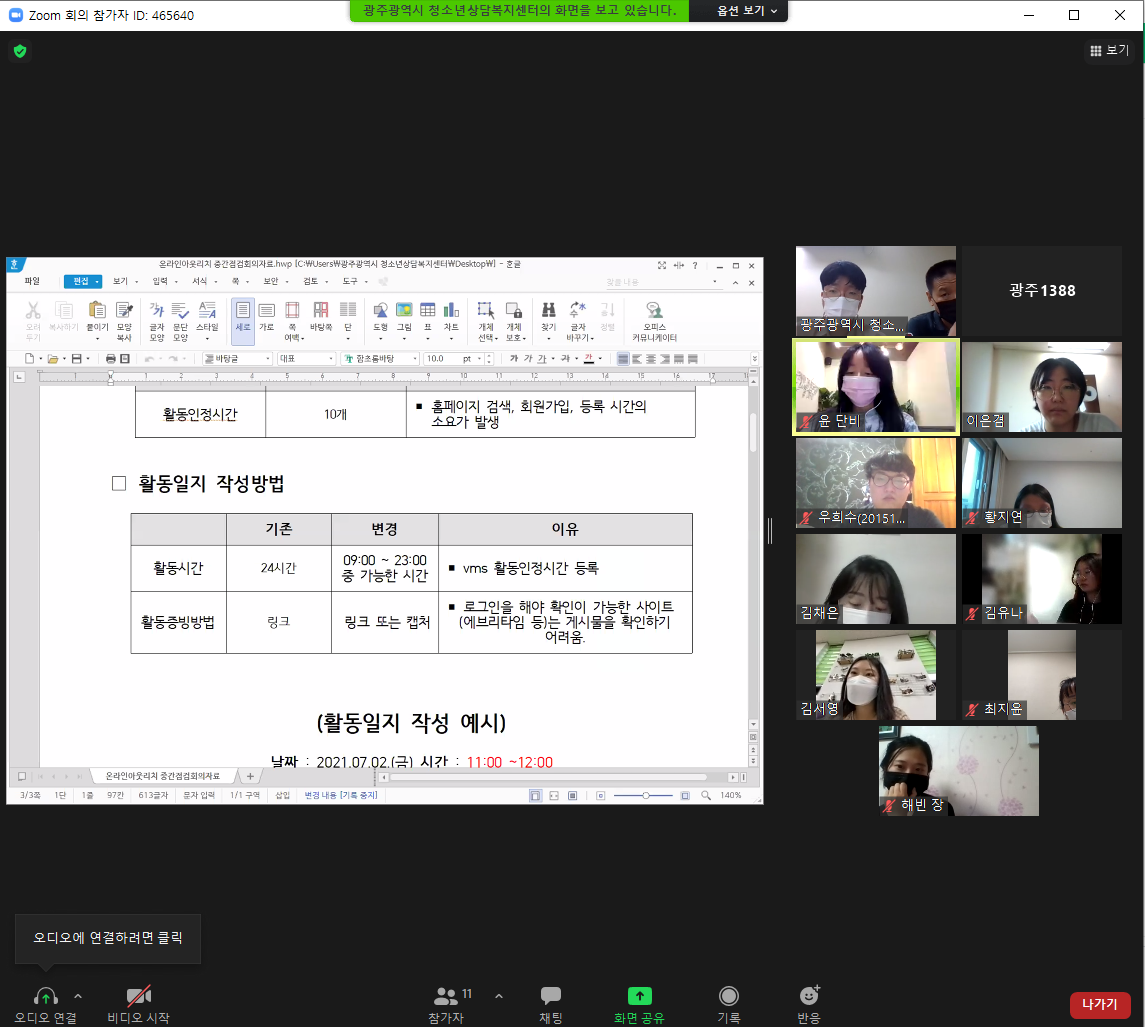Select the 그림 picture tool in Hangul toolbar
The width and height of the screenshot is (1145, 1027).
click(x=404, y=316)
